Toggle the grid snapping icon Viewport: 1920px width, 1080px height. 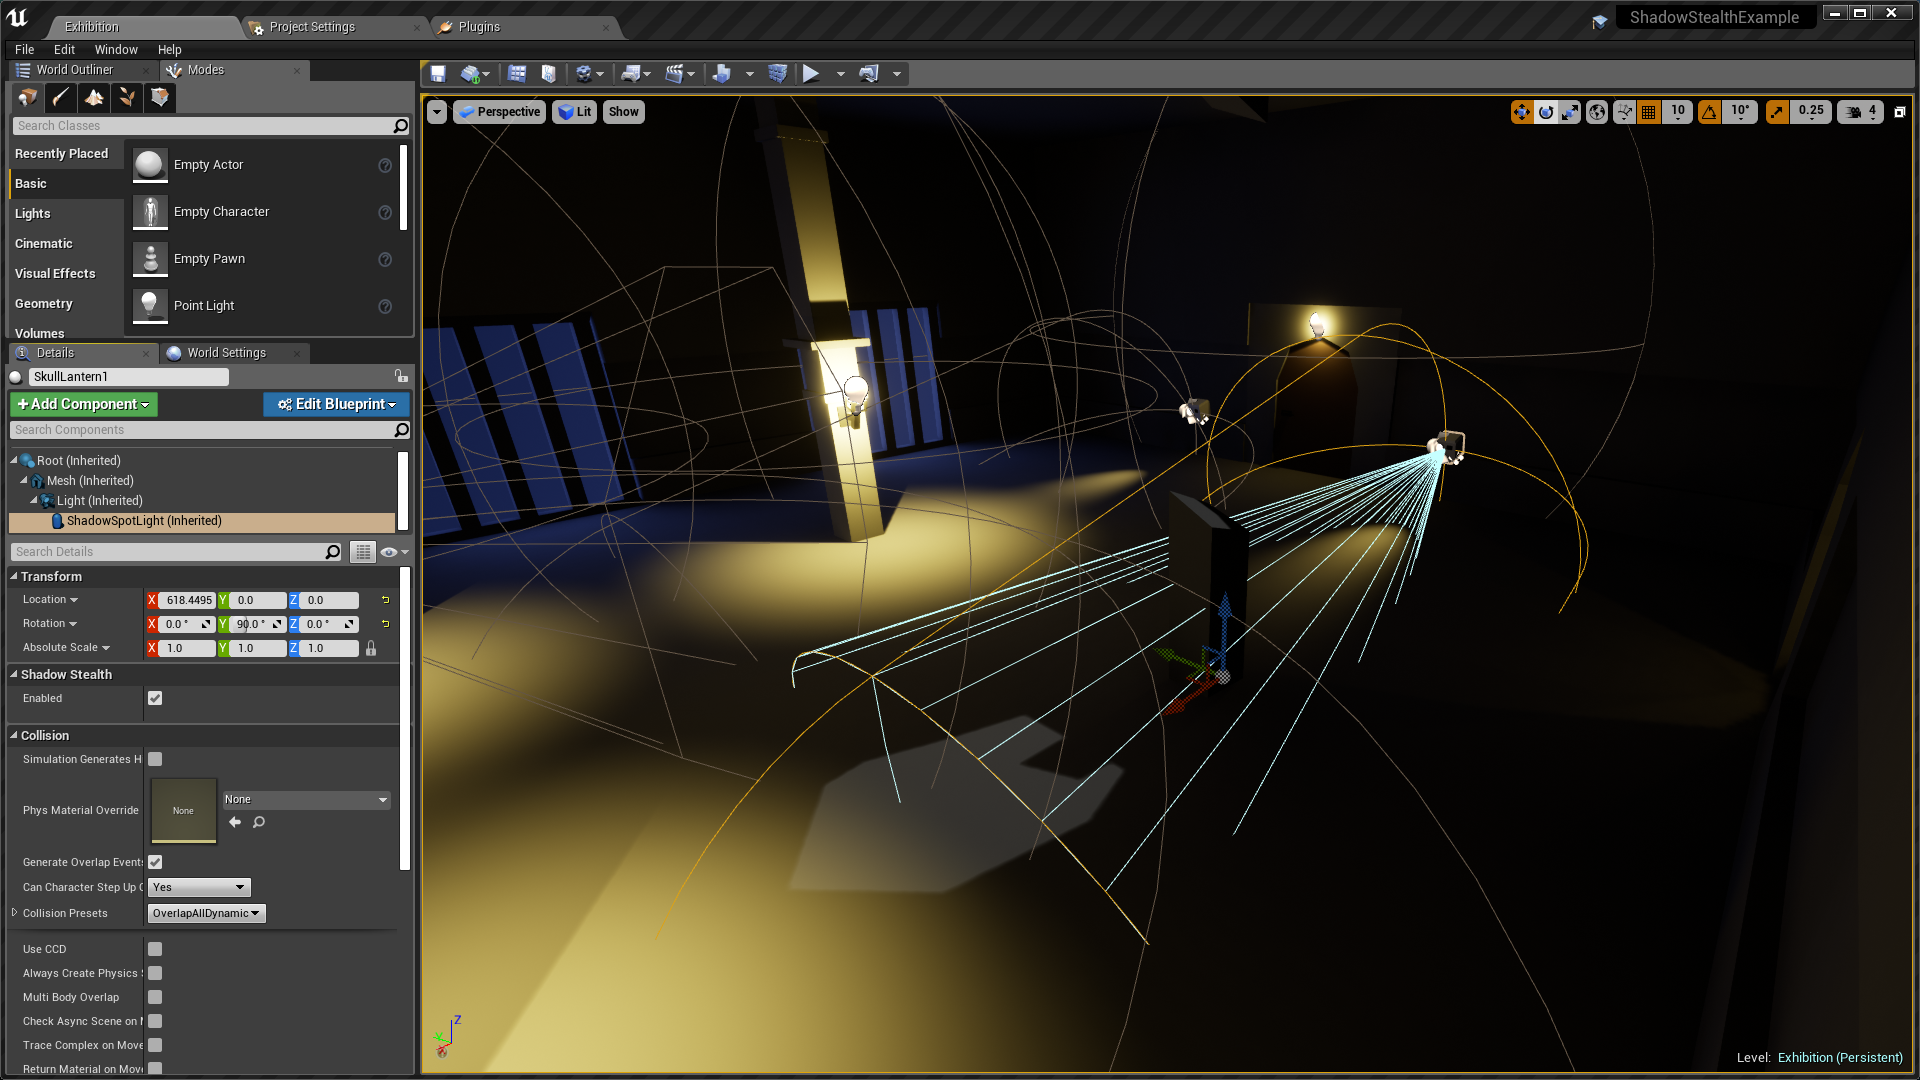(x=1649, y=112)
